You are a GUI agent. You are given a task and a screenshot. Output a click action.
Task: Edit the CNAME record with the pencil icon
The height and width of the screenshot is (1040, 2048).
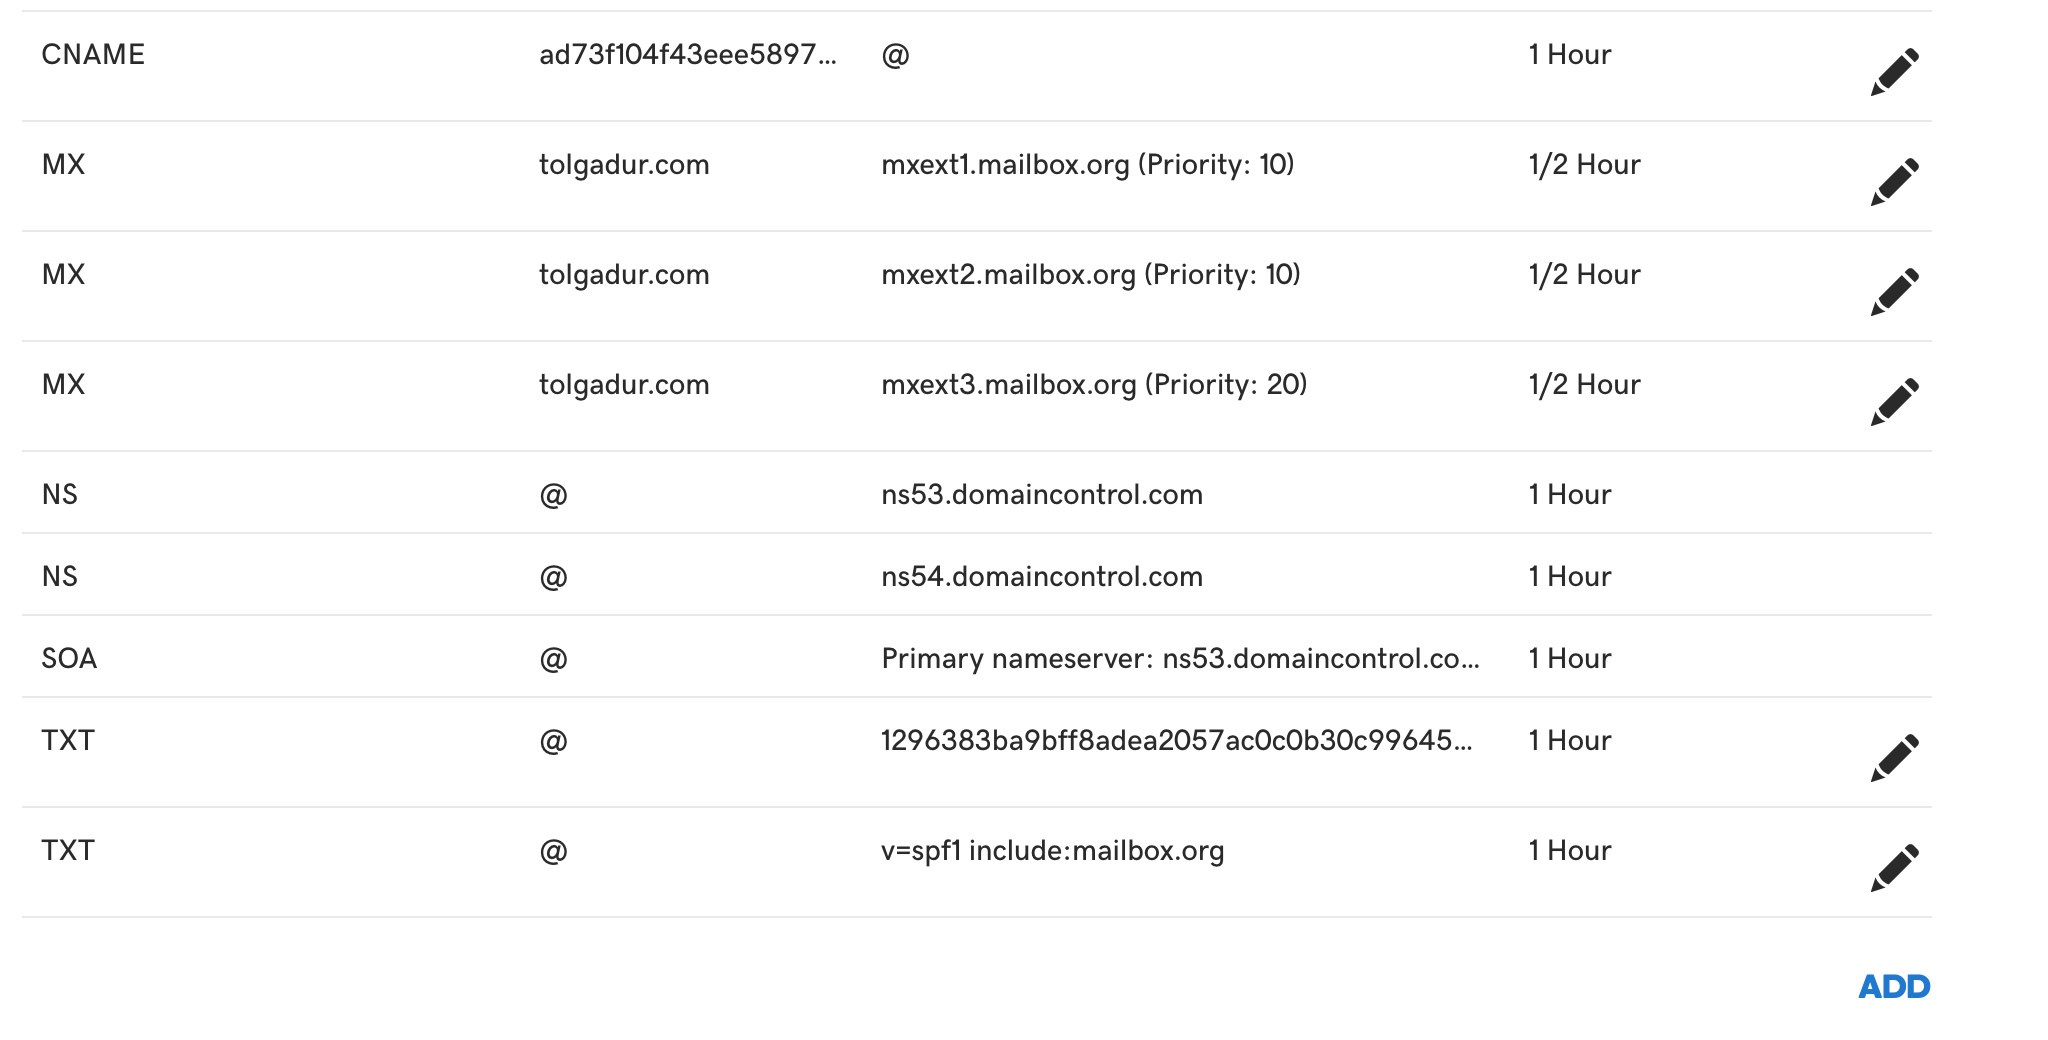(x=1895, y=71)
